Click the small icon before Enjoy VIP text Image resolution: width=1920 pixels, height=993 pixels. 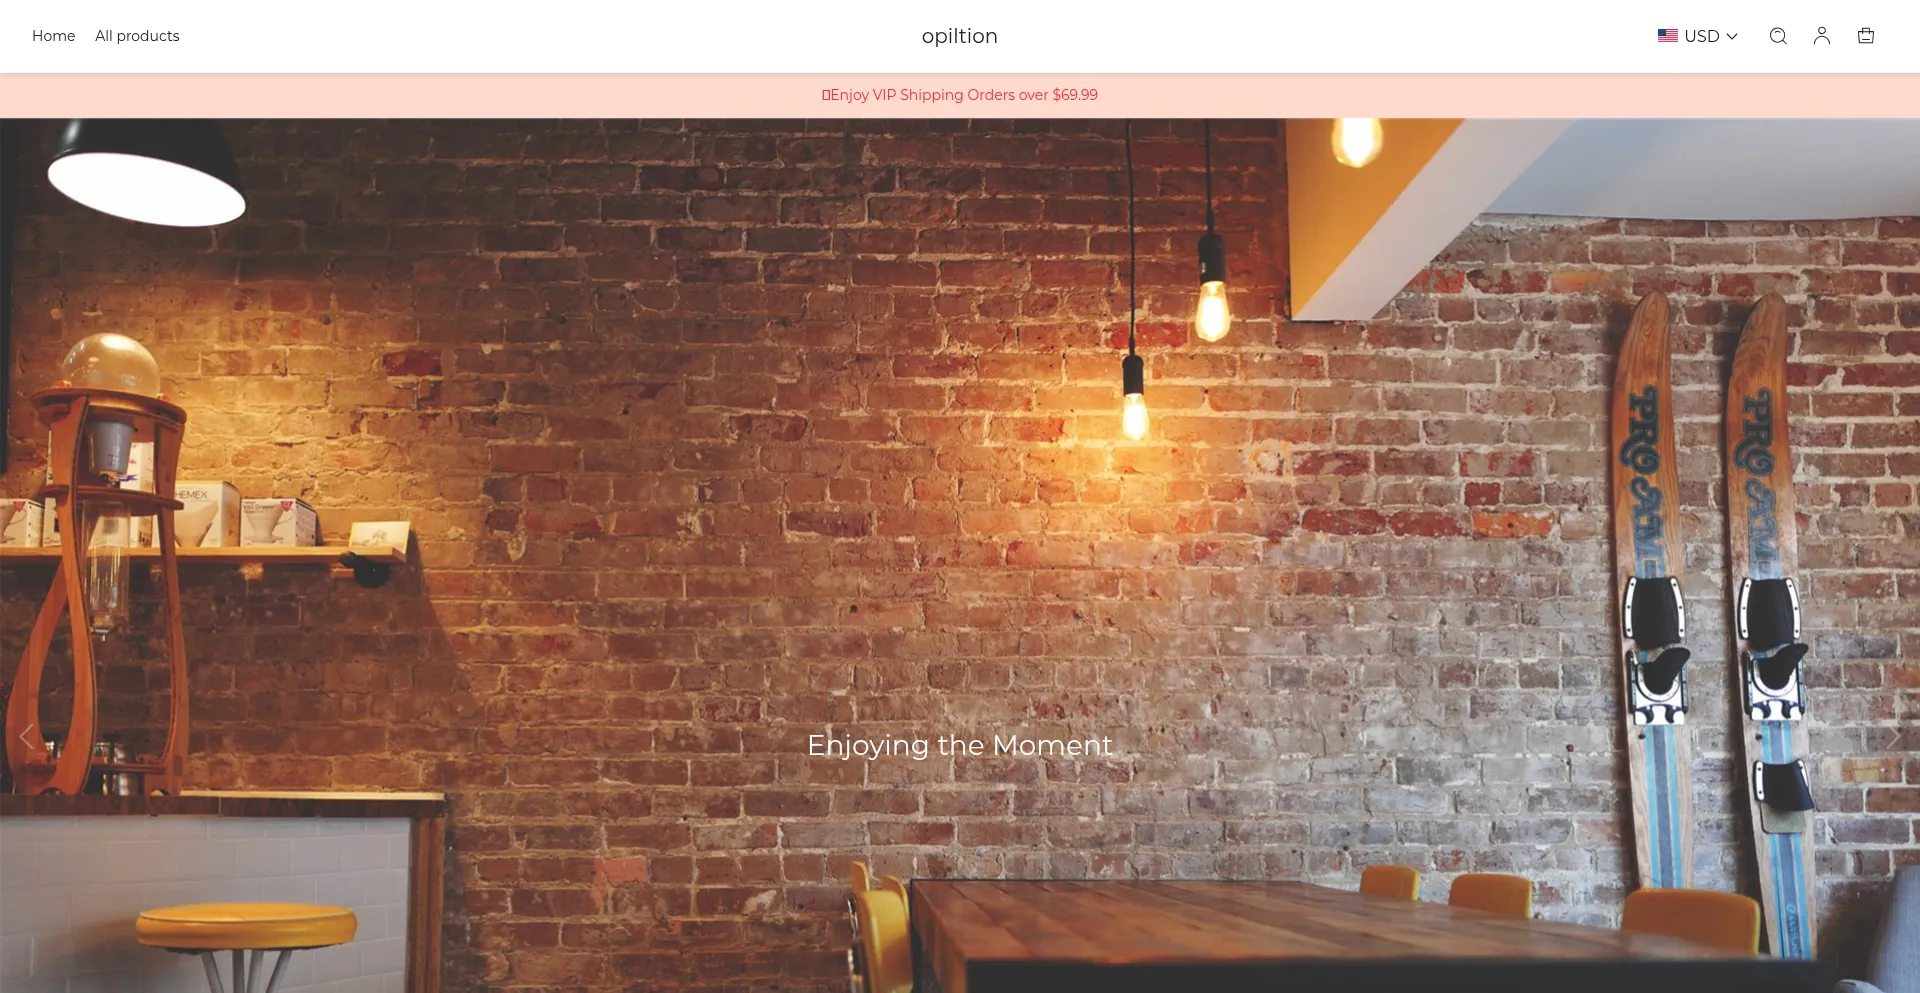(x=826, y=95)
